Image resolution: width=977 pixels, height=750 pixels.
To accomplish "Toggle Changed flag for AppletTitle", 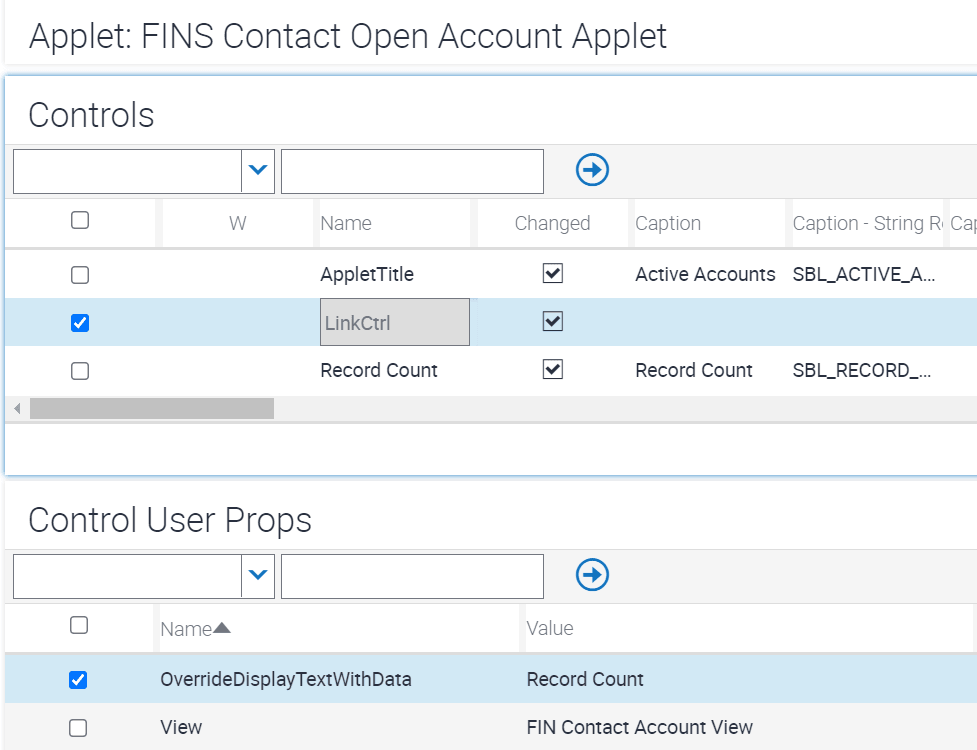I will (553, 273).
